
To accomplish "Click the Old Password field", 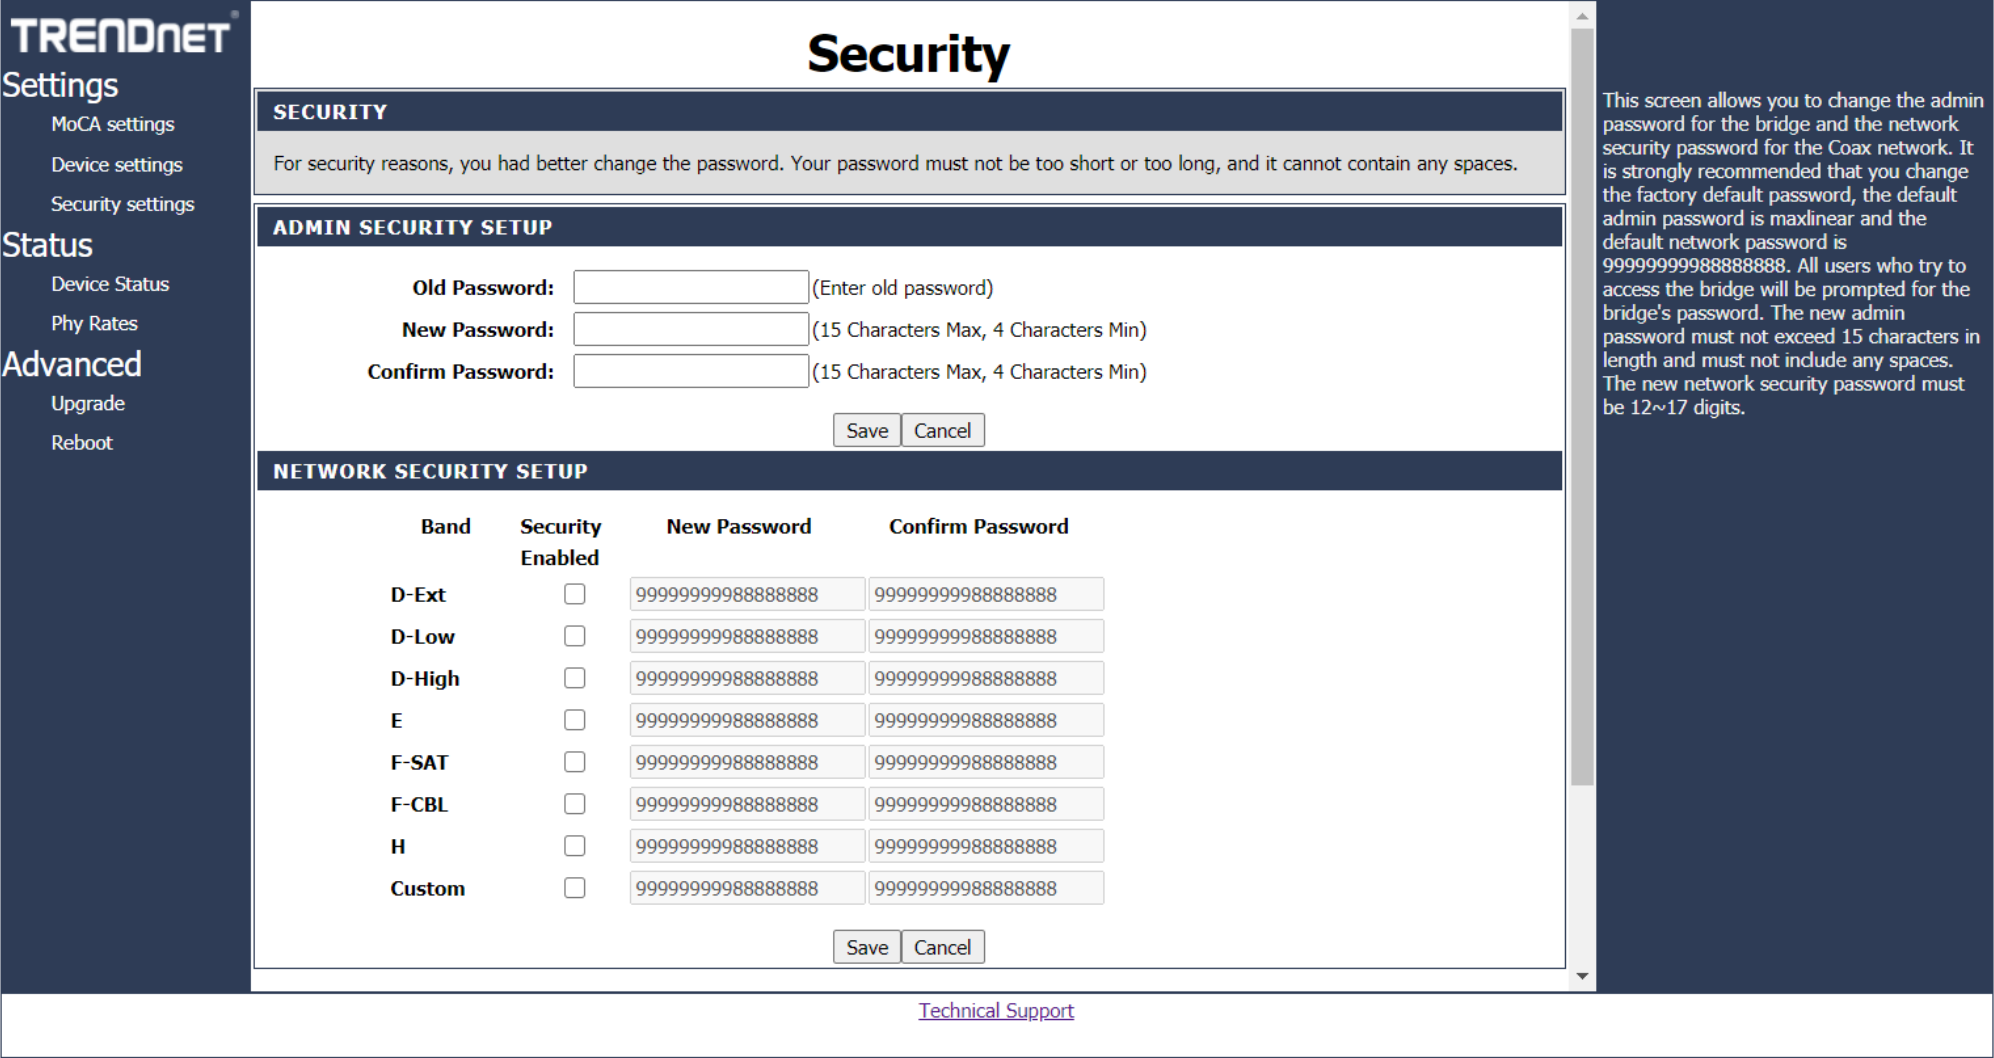I will [x=691, y=287].
